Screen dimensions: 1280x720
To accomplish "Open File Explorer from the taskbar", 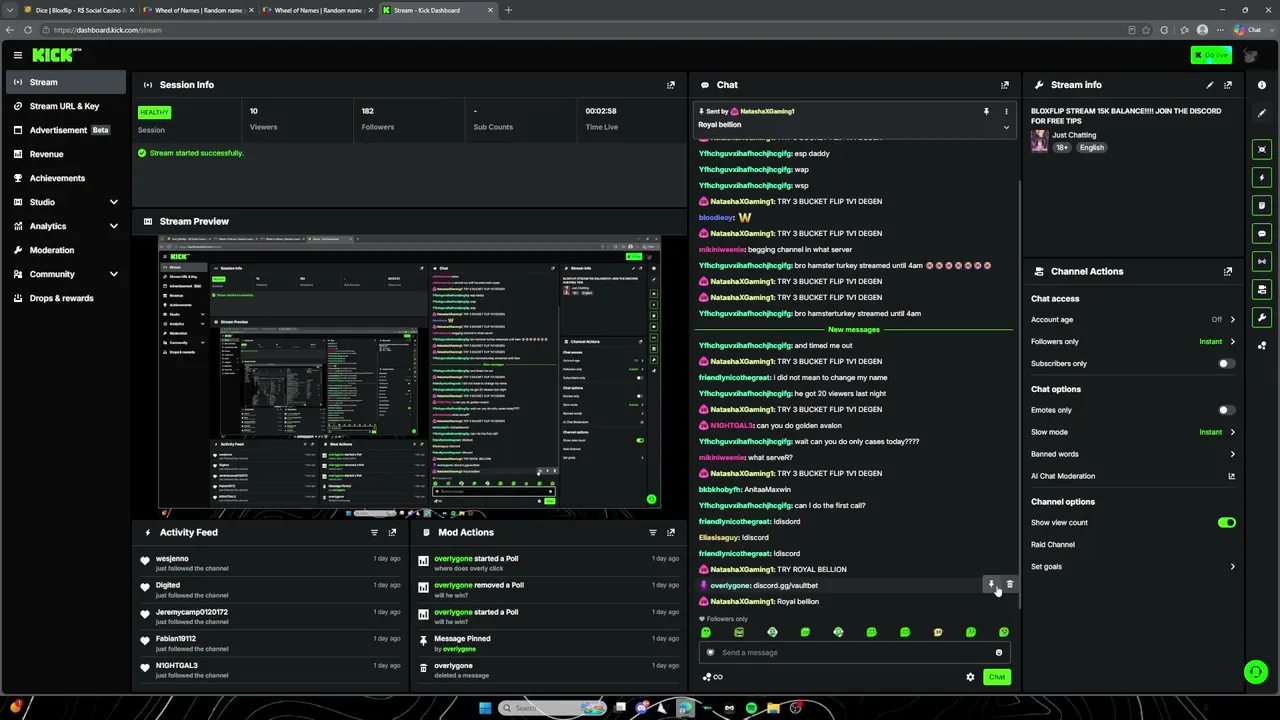I will point(773,708).
